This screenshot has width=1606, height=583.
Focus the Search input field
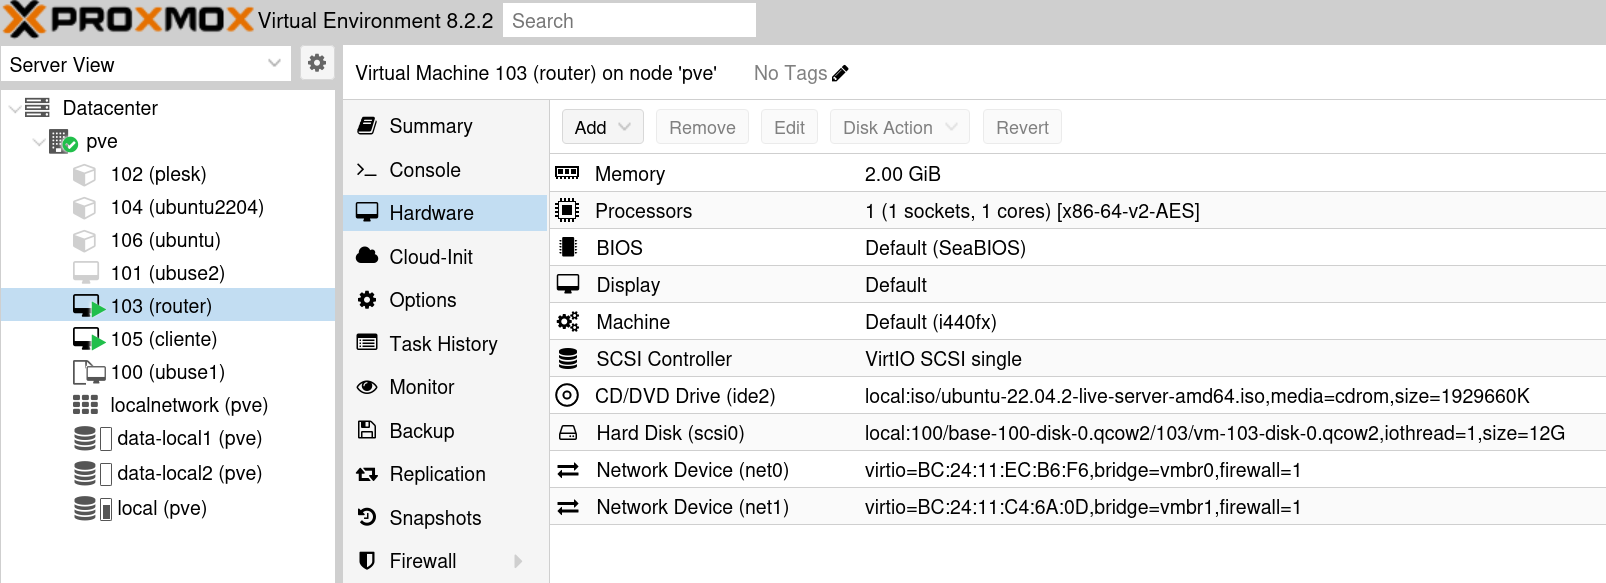coord(629,21)
